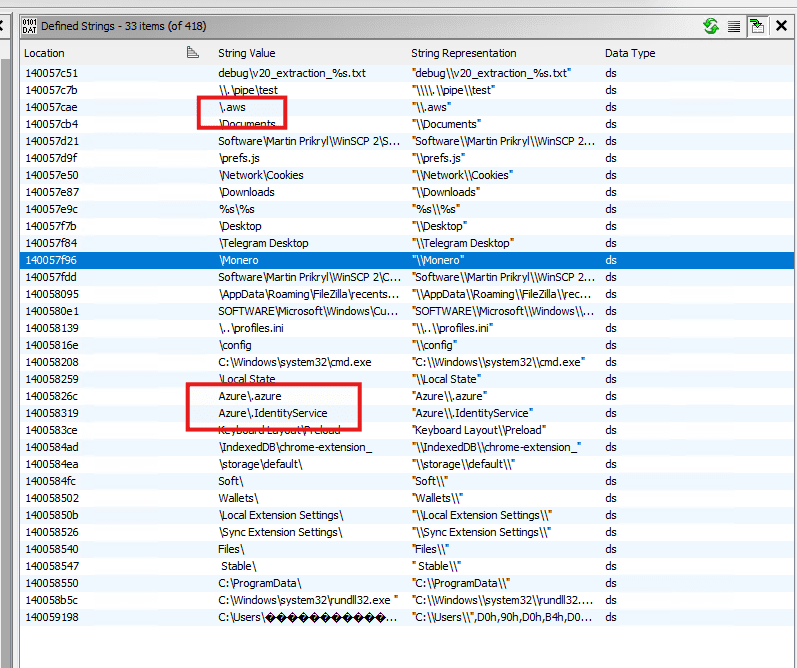Select the Stable\ string value
The image size is (797, 668).
[x=238, y=566]
